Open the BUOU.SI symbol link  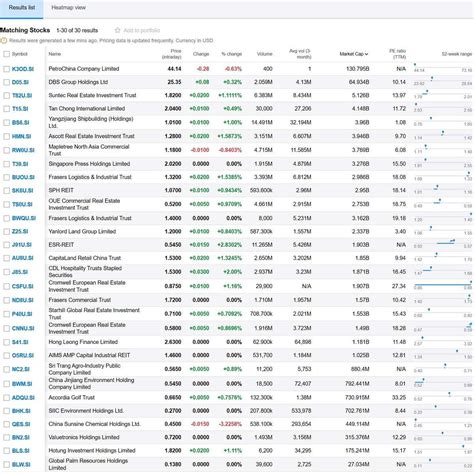(x=22, y=177)
